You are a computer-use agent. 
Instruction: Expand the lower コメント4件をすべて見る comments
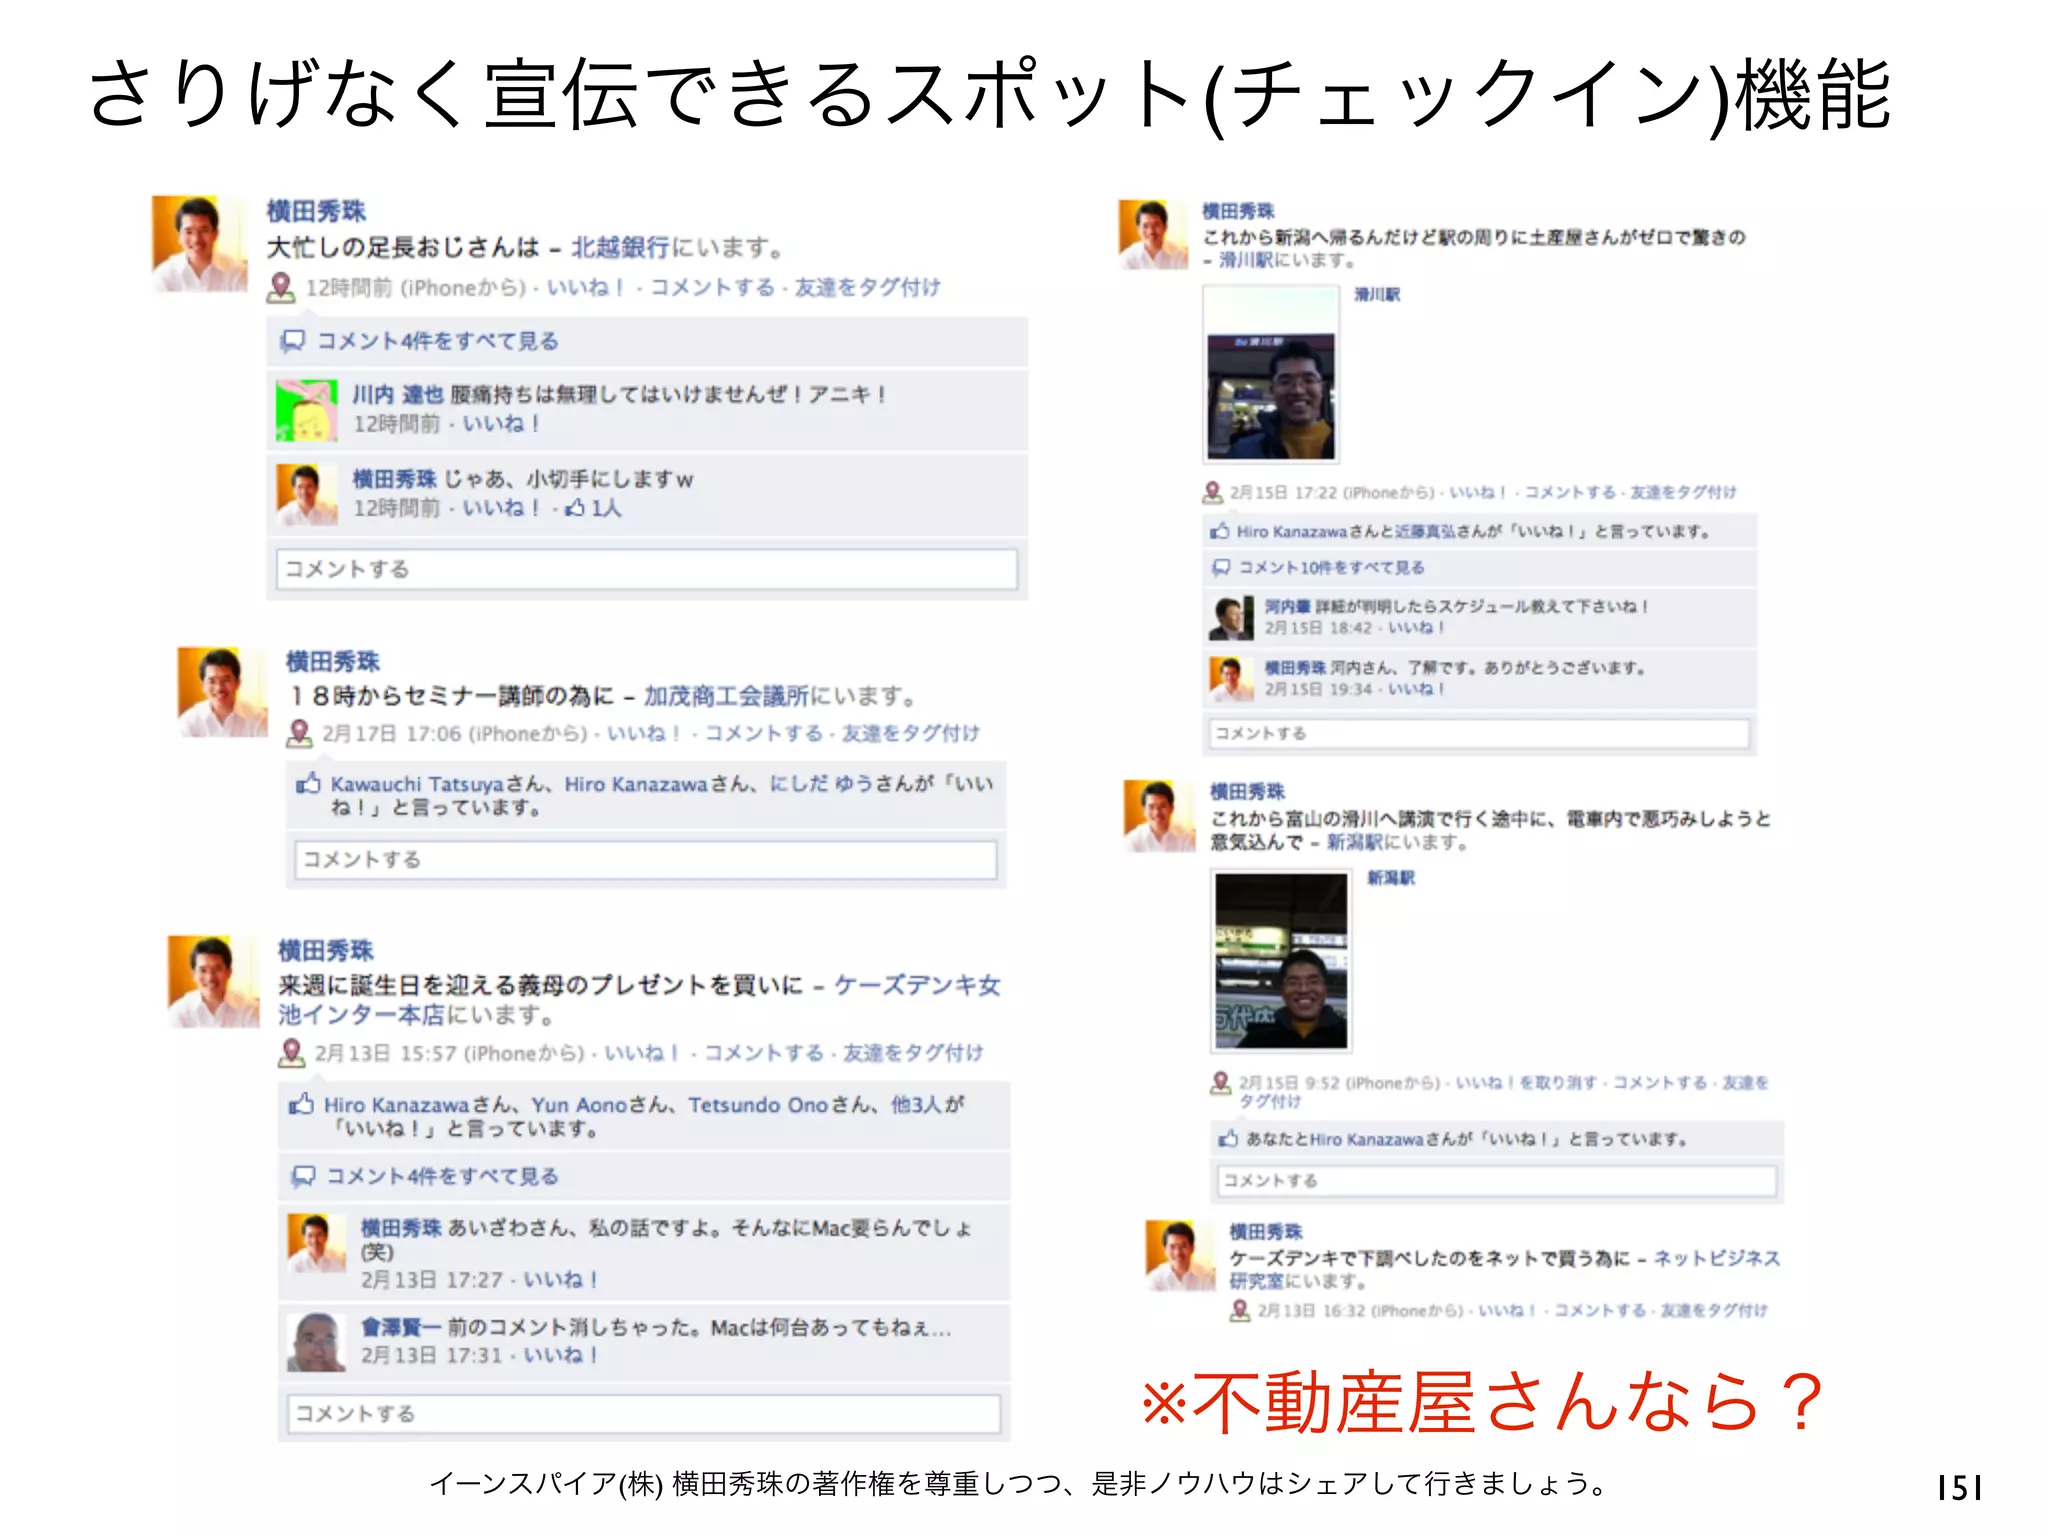point(442,1176)
